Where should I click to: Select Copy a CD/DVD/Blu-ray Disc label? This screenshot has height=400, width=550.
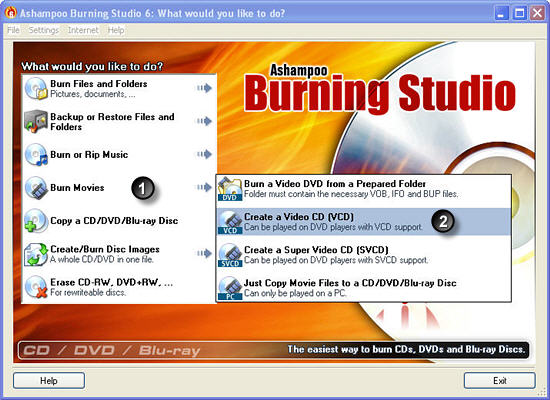tap(114, 221)
